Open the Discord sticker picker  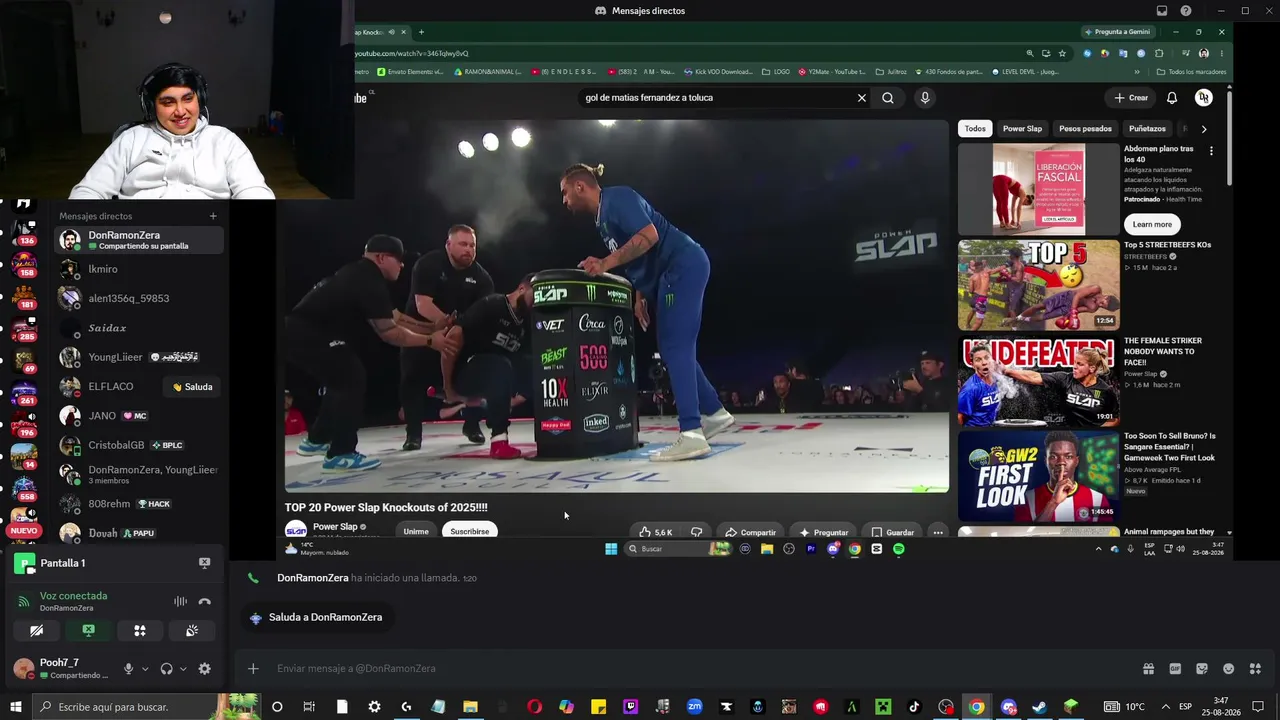(x=1202, y=669)
